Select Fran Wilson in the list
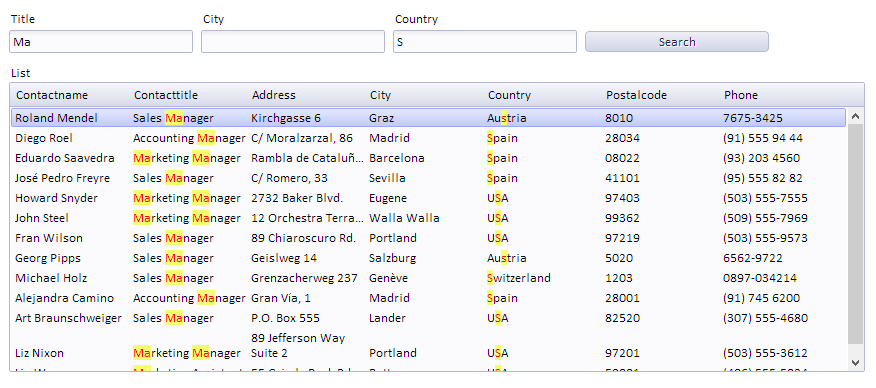Screen dimensions: 876x388 [x=49, y=238]
